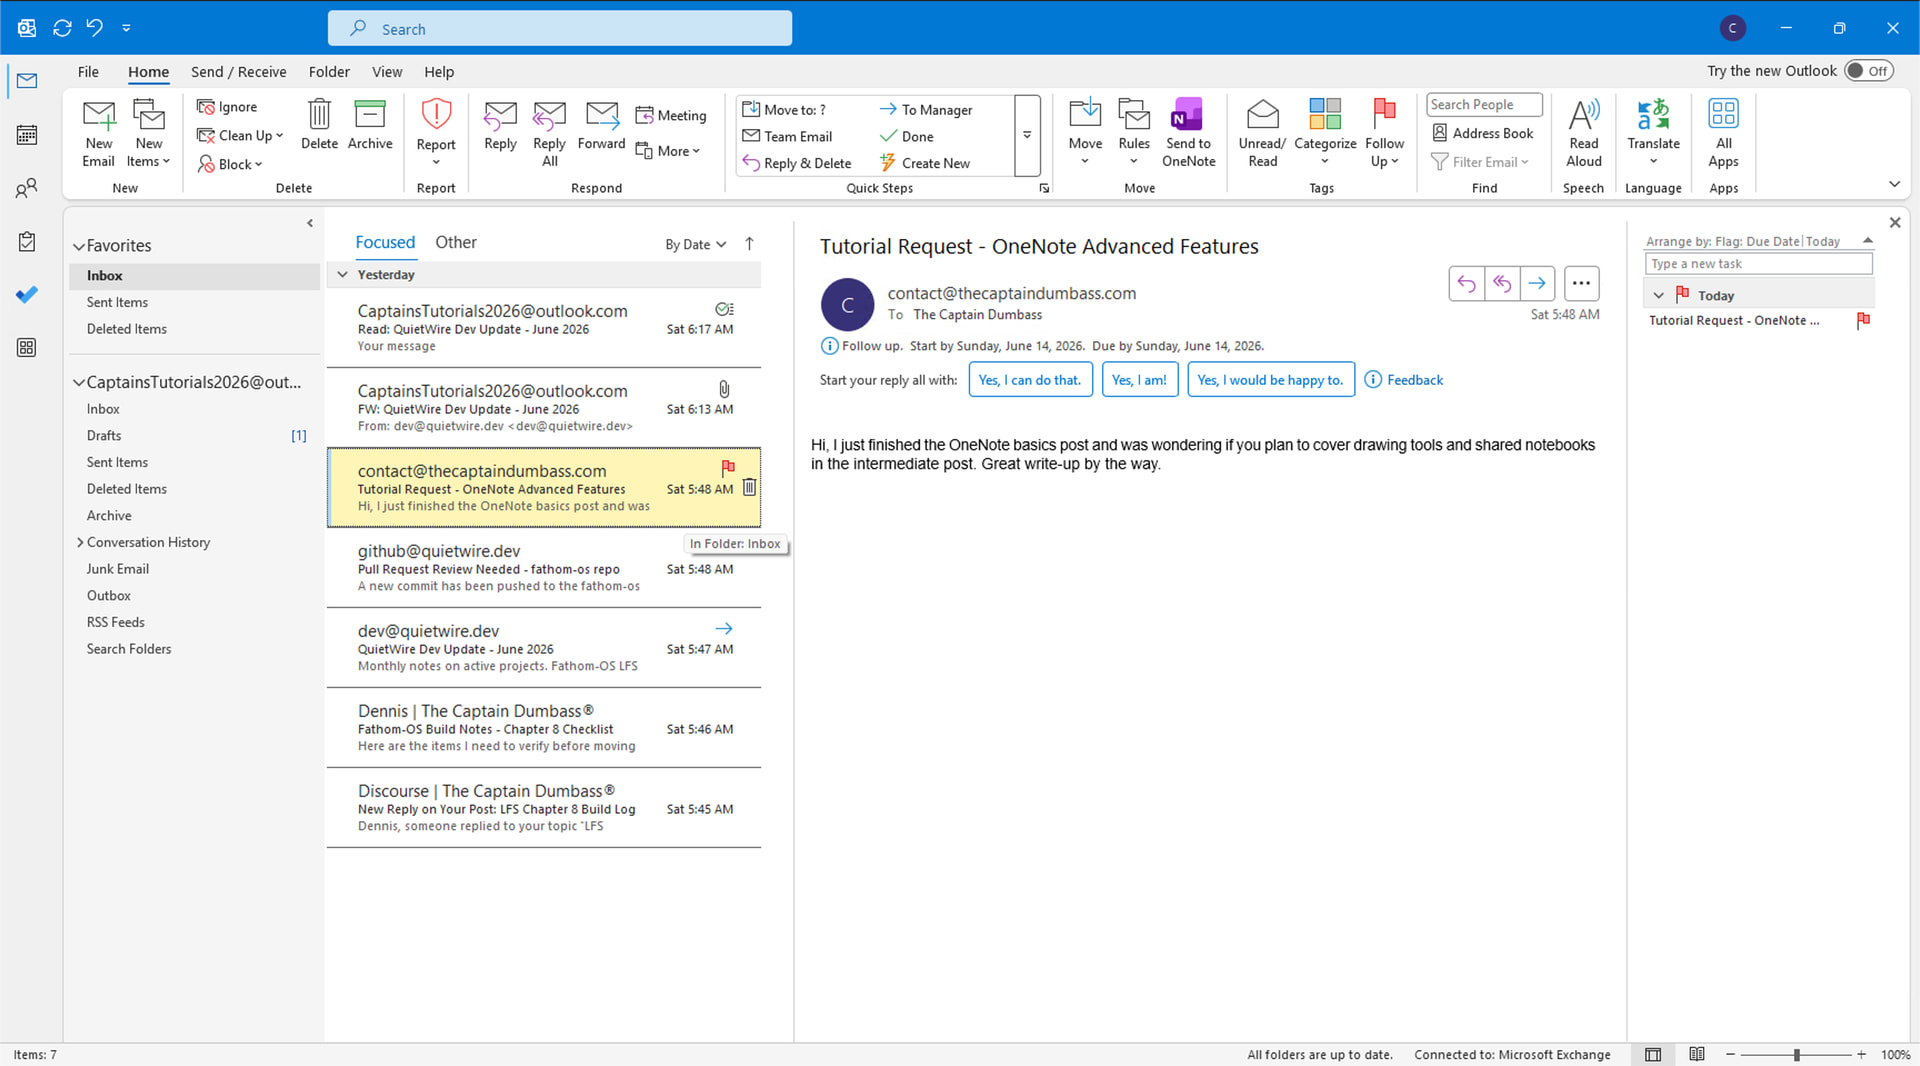
Task: Create New quick step
Action: click(x=925, y=163)
